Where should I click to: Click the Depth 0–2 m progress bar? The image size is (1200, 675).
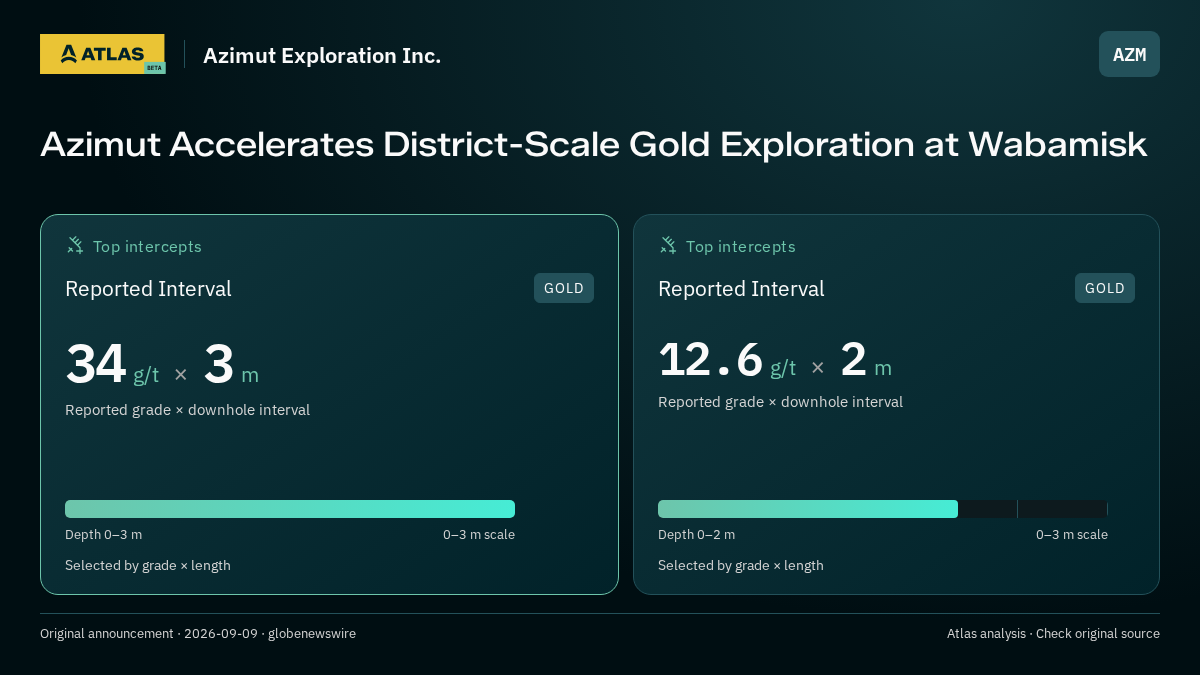pyautogui.click(x=883, y=509)
